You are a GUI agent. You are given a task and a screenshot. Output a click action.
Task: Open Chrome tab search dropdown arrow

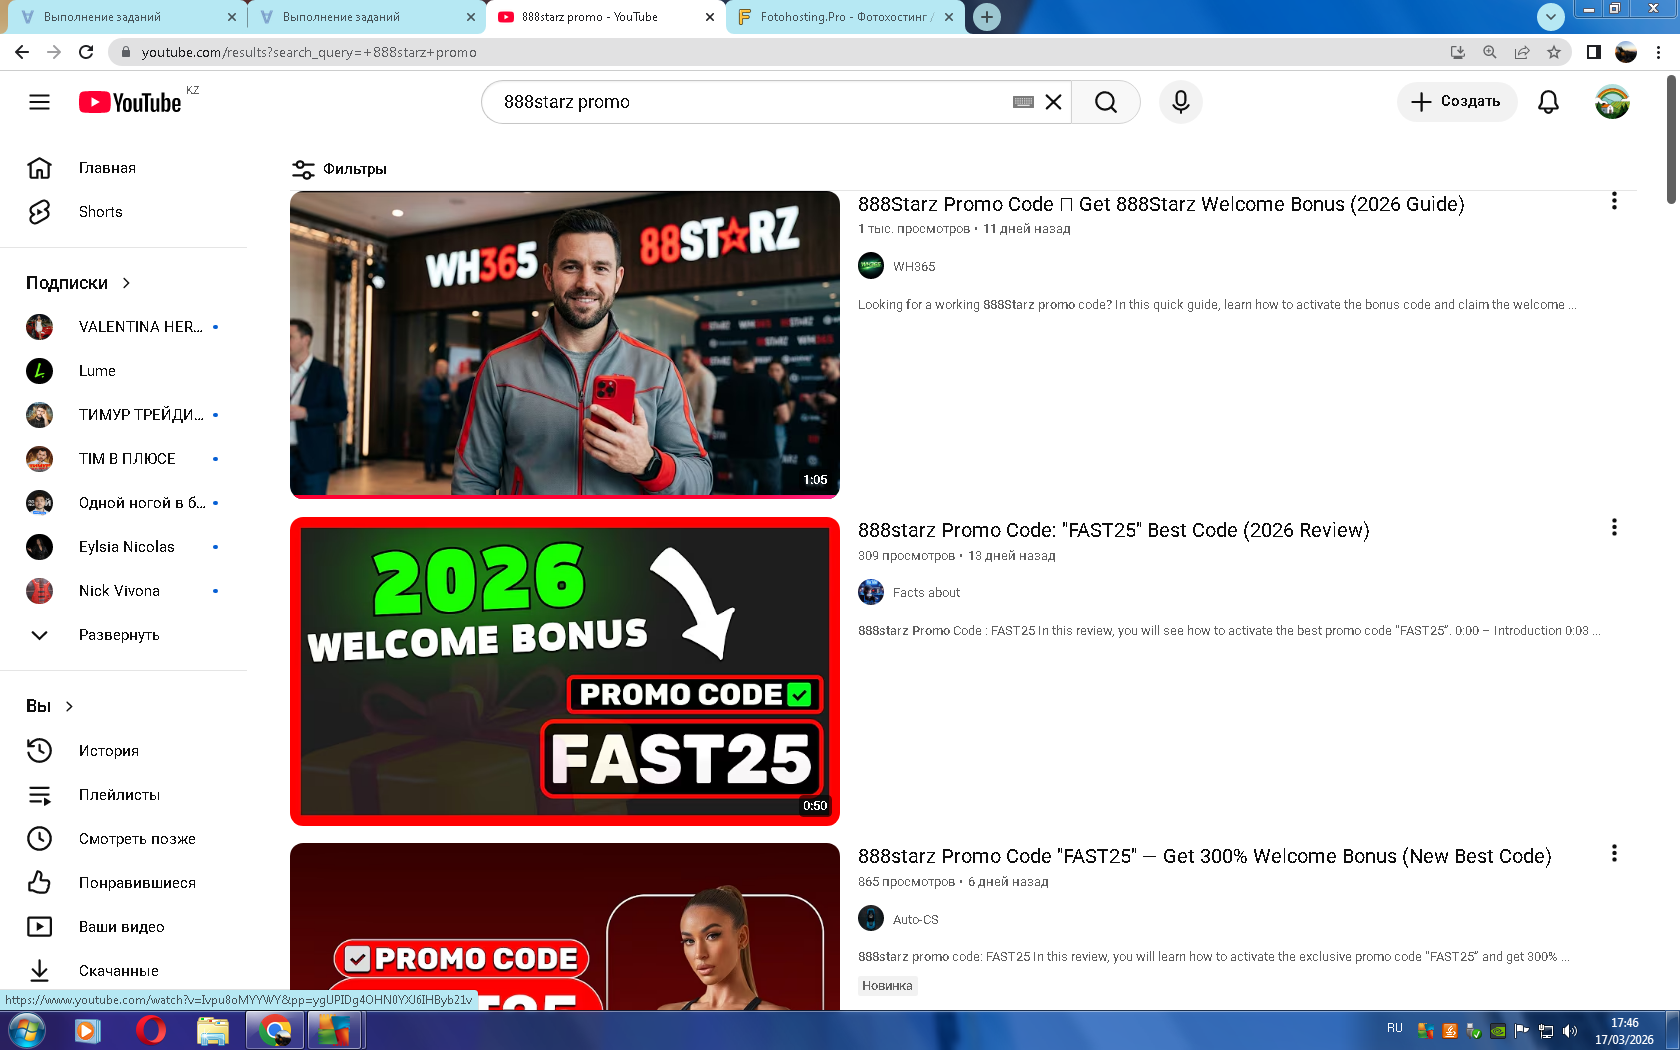click(x=1550, y=16)
